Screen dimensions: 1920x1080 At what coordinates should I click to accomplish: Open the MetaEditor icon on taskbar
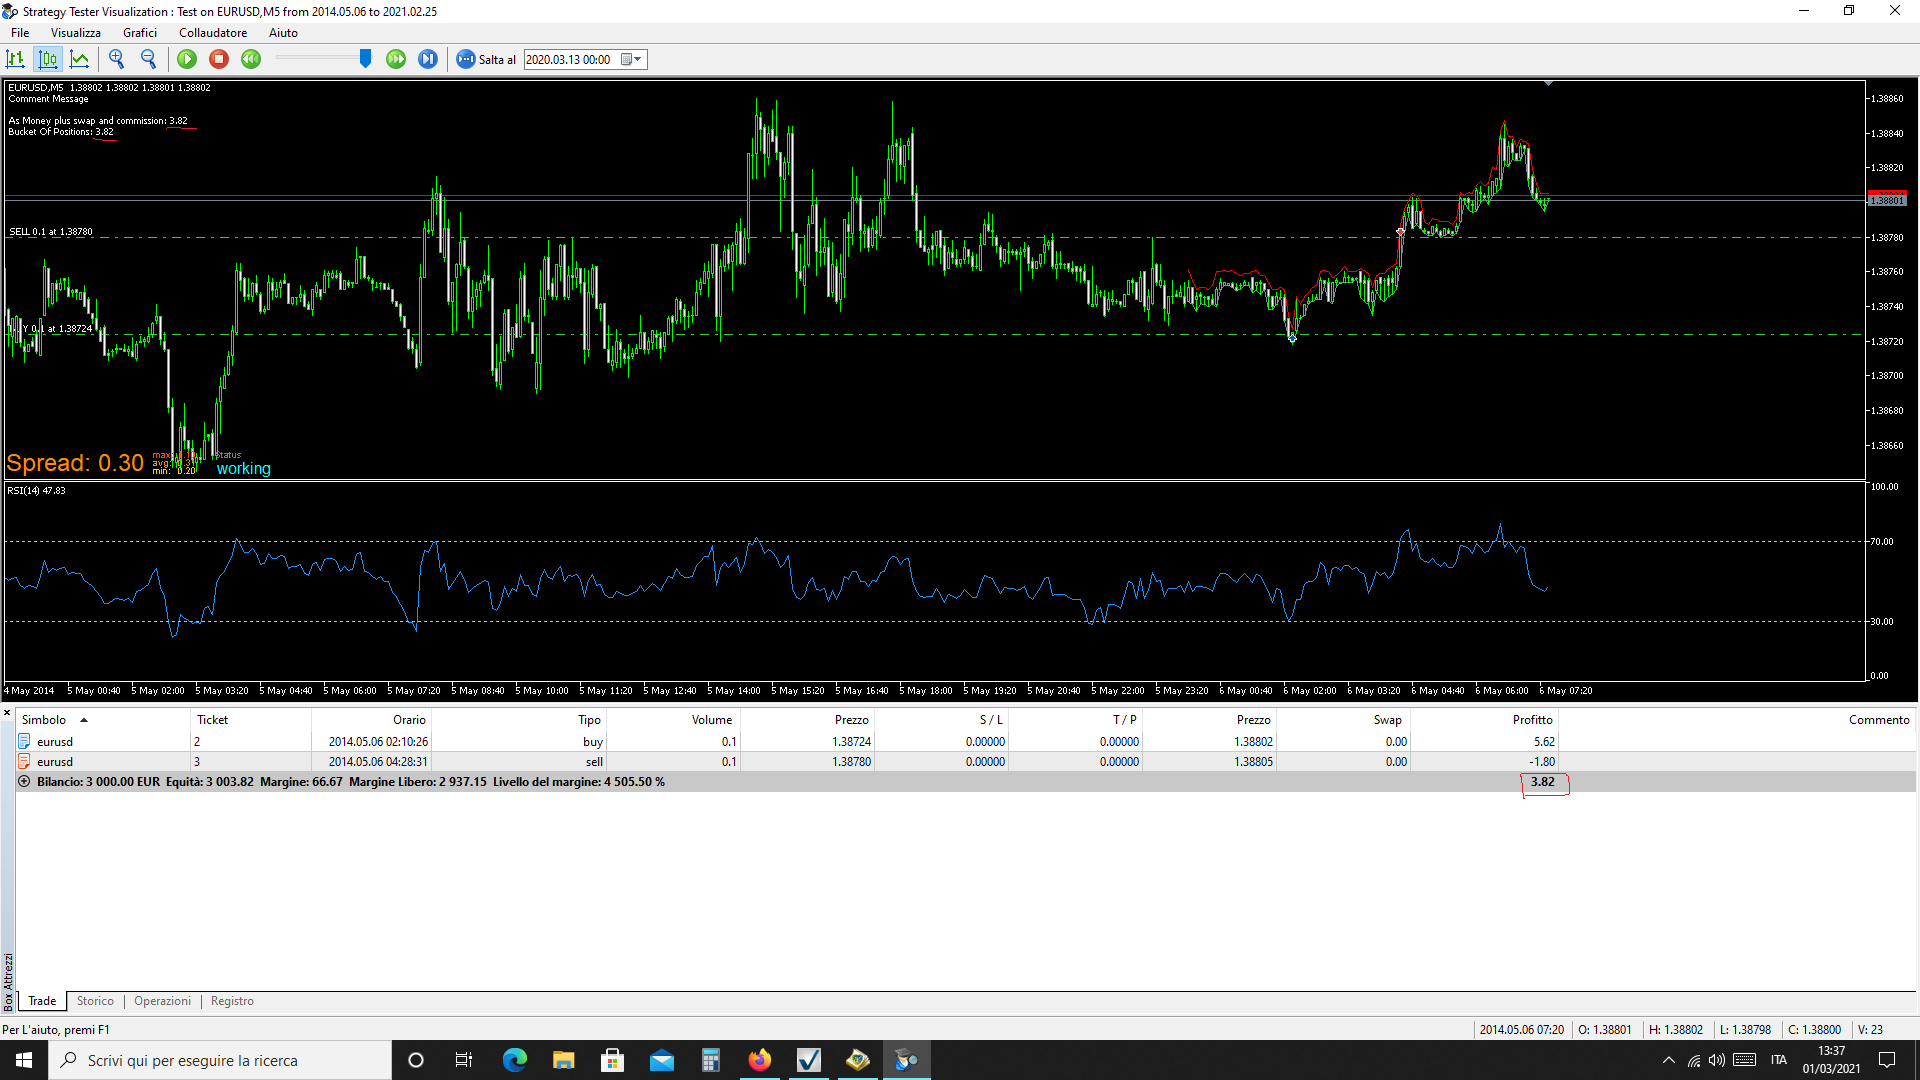click(x=858, y=1060)
